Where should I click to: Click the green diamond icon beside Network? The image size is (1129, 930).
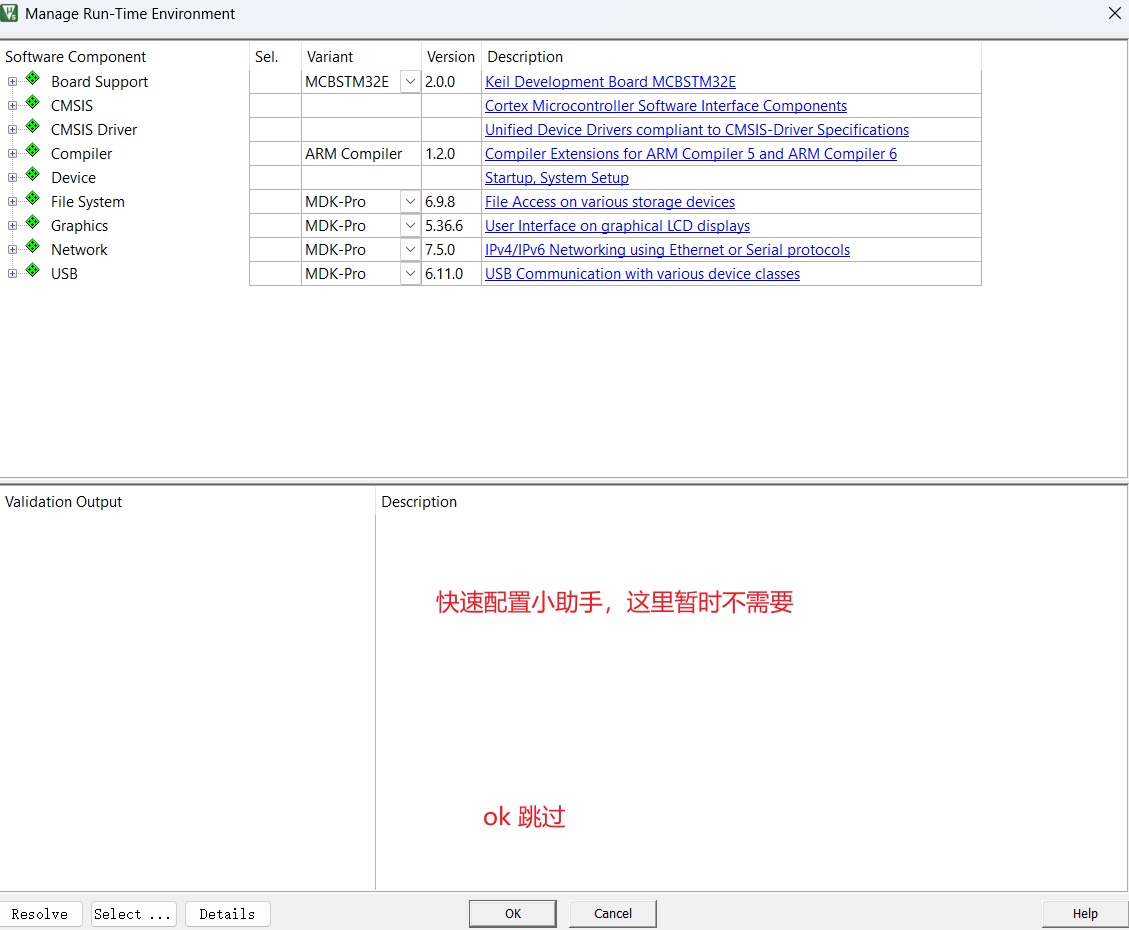click(32, 246)
